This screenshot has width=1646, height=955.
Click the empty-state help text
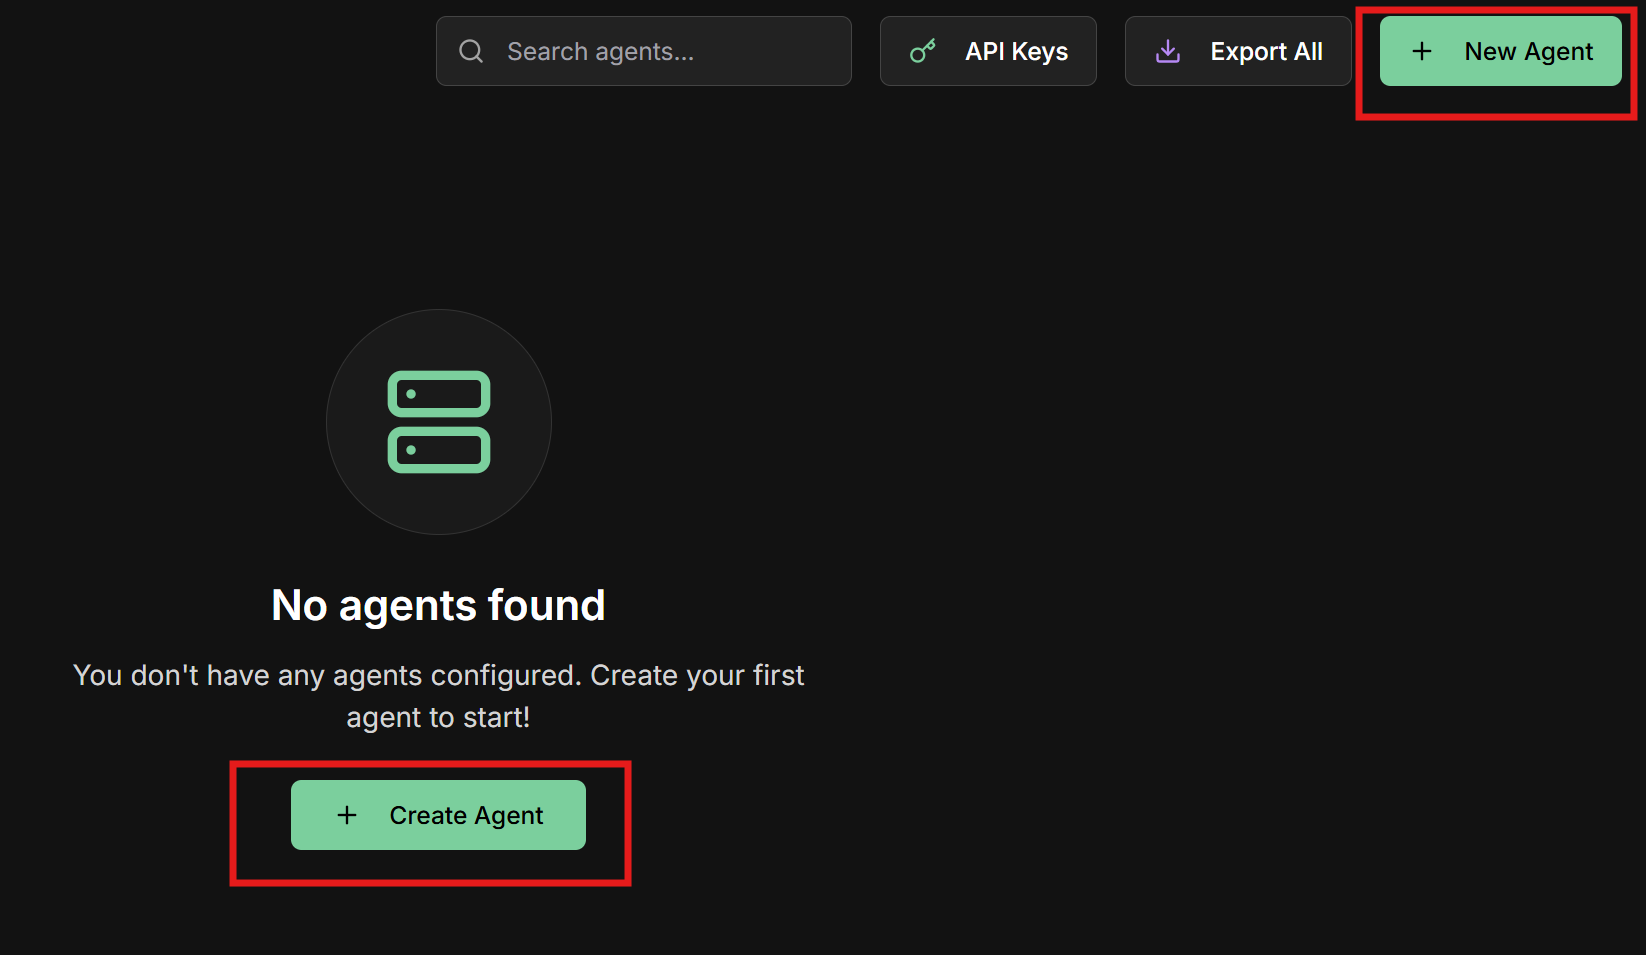pyautogui.click(x=438, y=695)
